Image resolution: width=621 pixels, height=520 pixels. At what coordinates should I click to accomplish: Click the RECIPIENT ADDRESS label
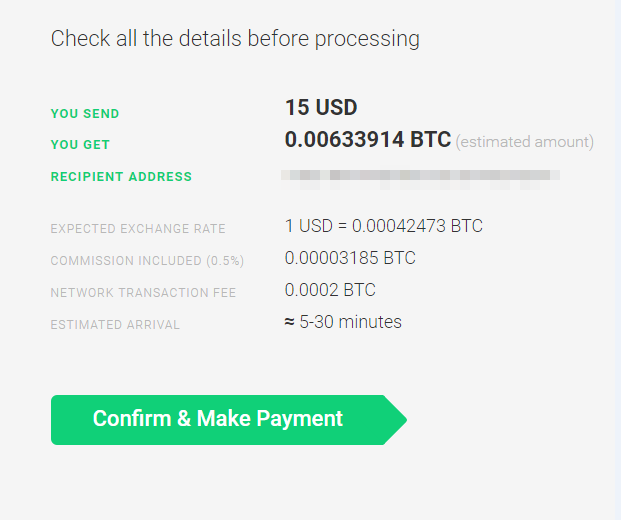pyautogui.click(x=121, y=177)
